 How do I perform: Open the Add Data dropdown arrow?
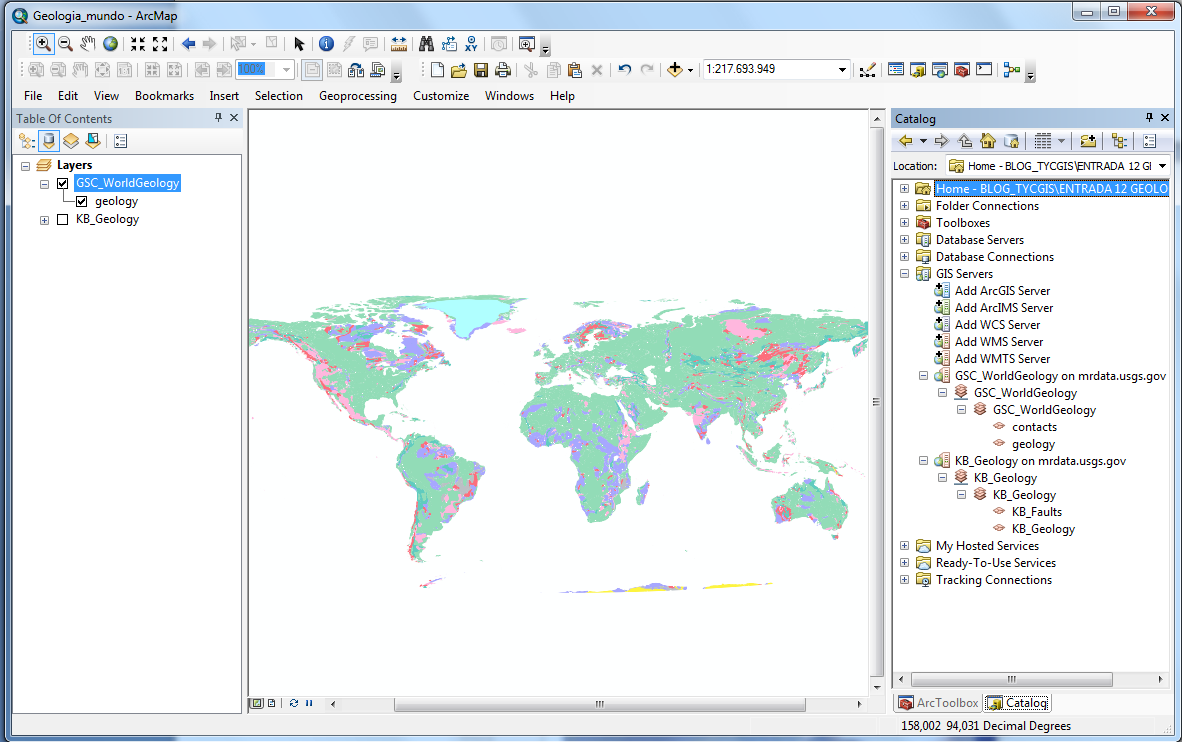pyautogui.click(x=691, y=70)
